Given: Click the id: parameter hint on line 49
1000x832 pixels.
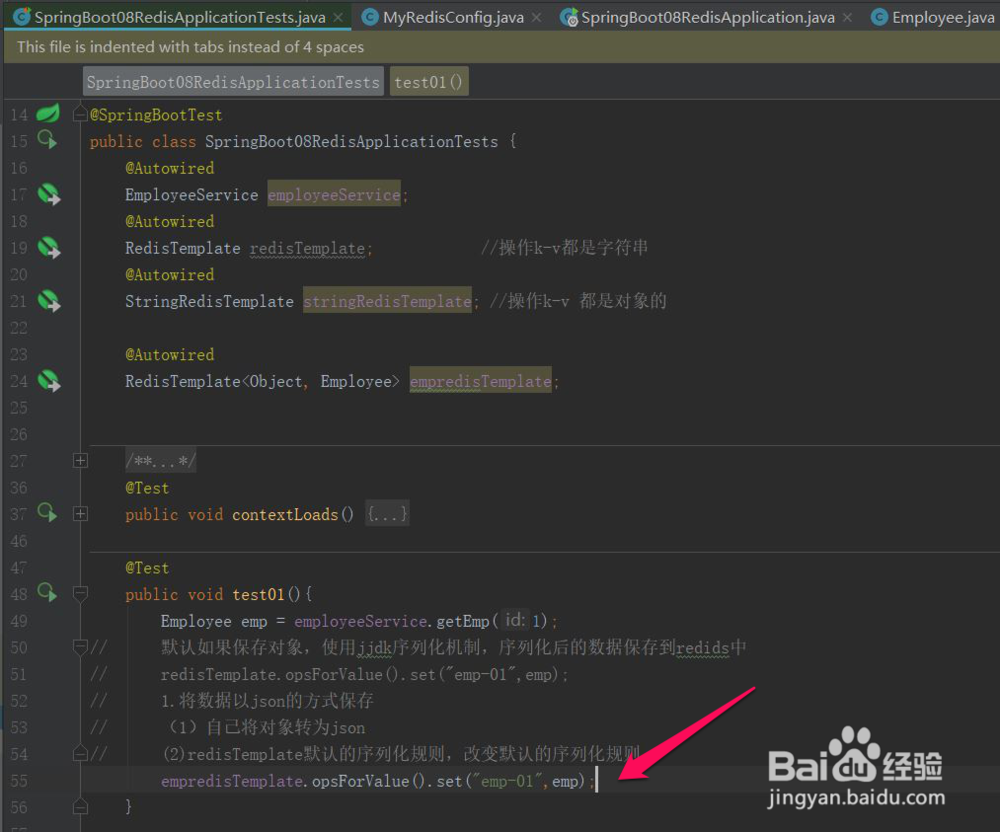Looking at the screenshot, I should point(515,620).
